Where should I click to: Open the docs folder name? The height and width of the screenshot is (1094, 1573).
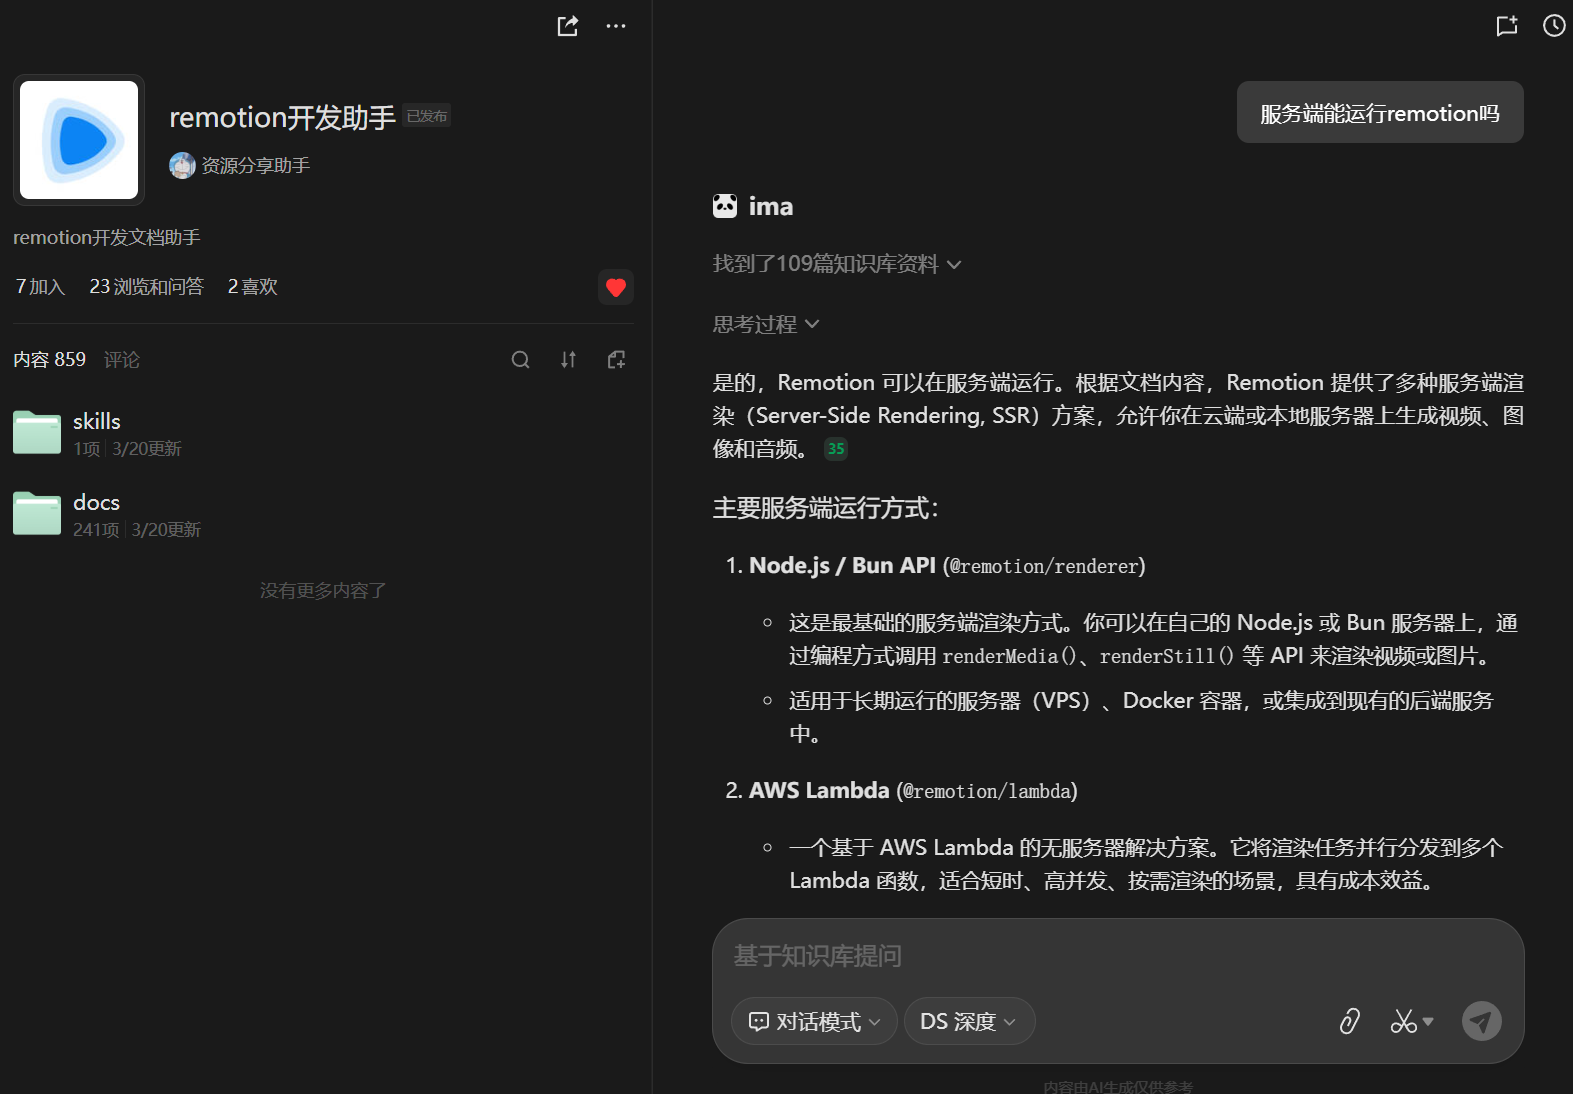click(x=96, y=502)
